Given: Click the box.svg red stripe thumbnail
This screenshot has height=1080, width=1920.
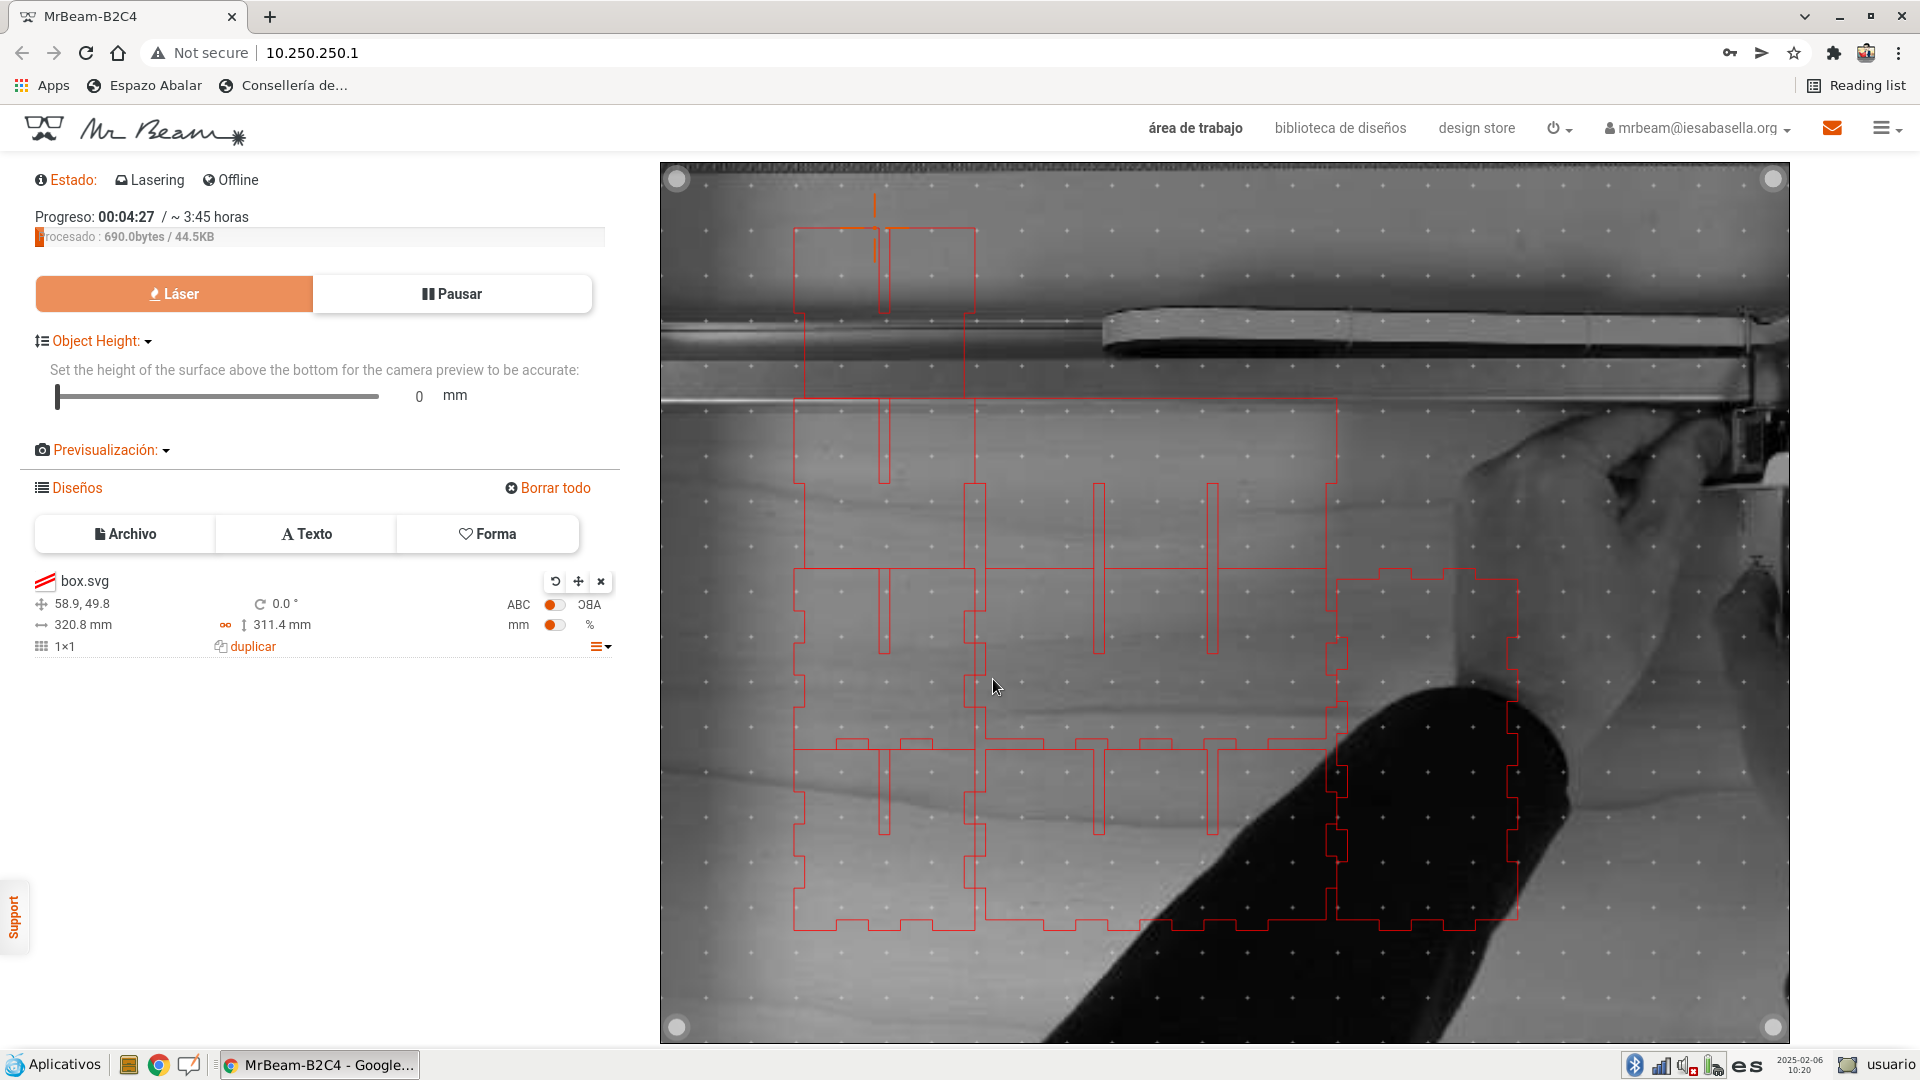Looking at the screenshot, I should point(45,581).
